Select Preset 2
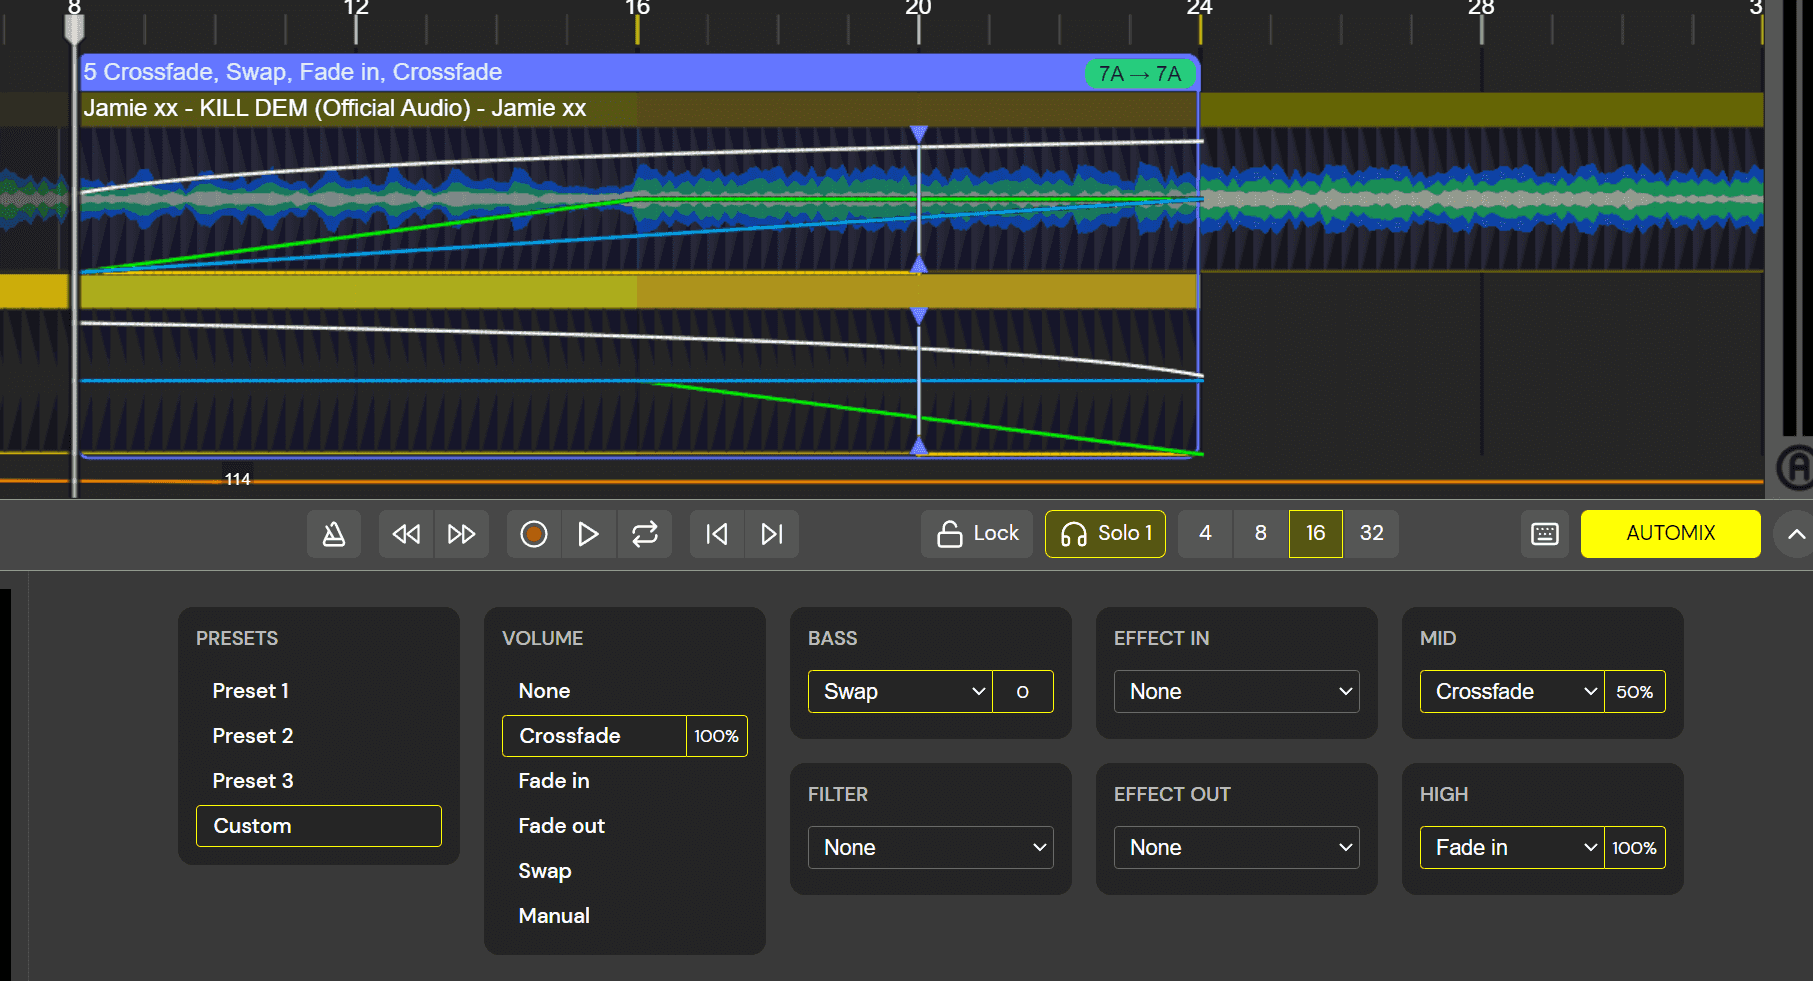The image size is (1813, 981). [x=319, y=736]
